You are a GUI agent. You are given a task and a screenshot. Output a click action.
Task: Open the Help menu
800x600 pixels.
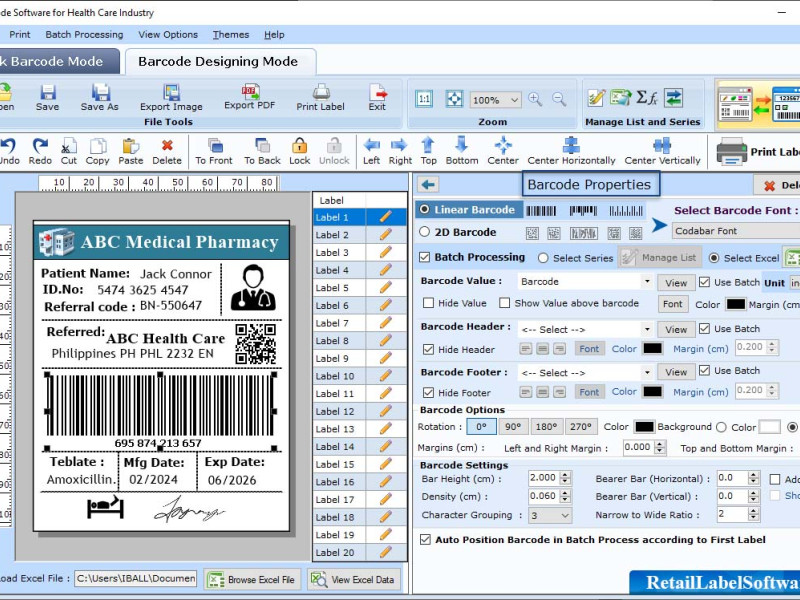click(274, 35)
